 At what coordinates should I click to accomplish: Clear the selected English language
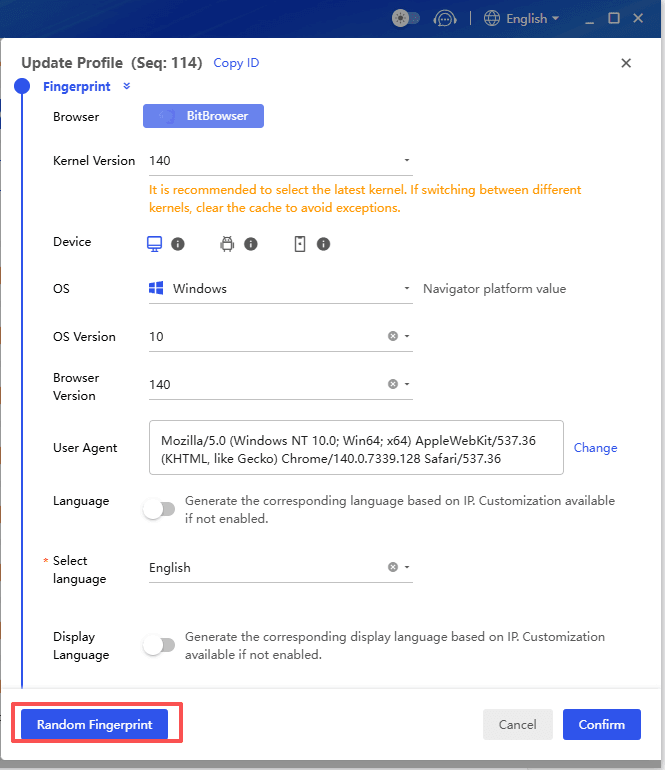(393, 567)
